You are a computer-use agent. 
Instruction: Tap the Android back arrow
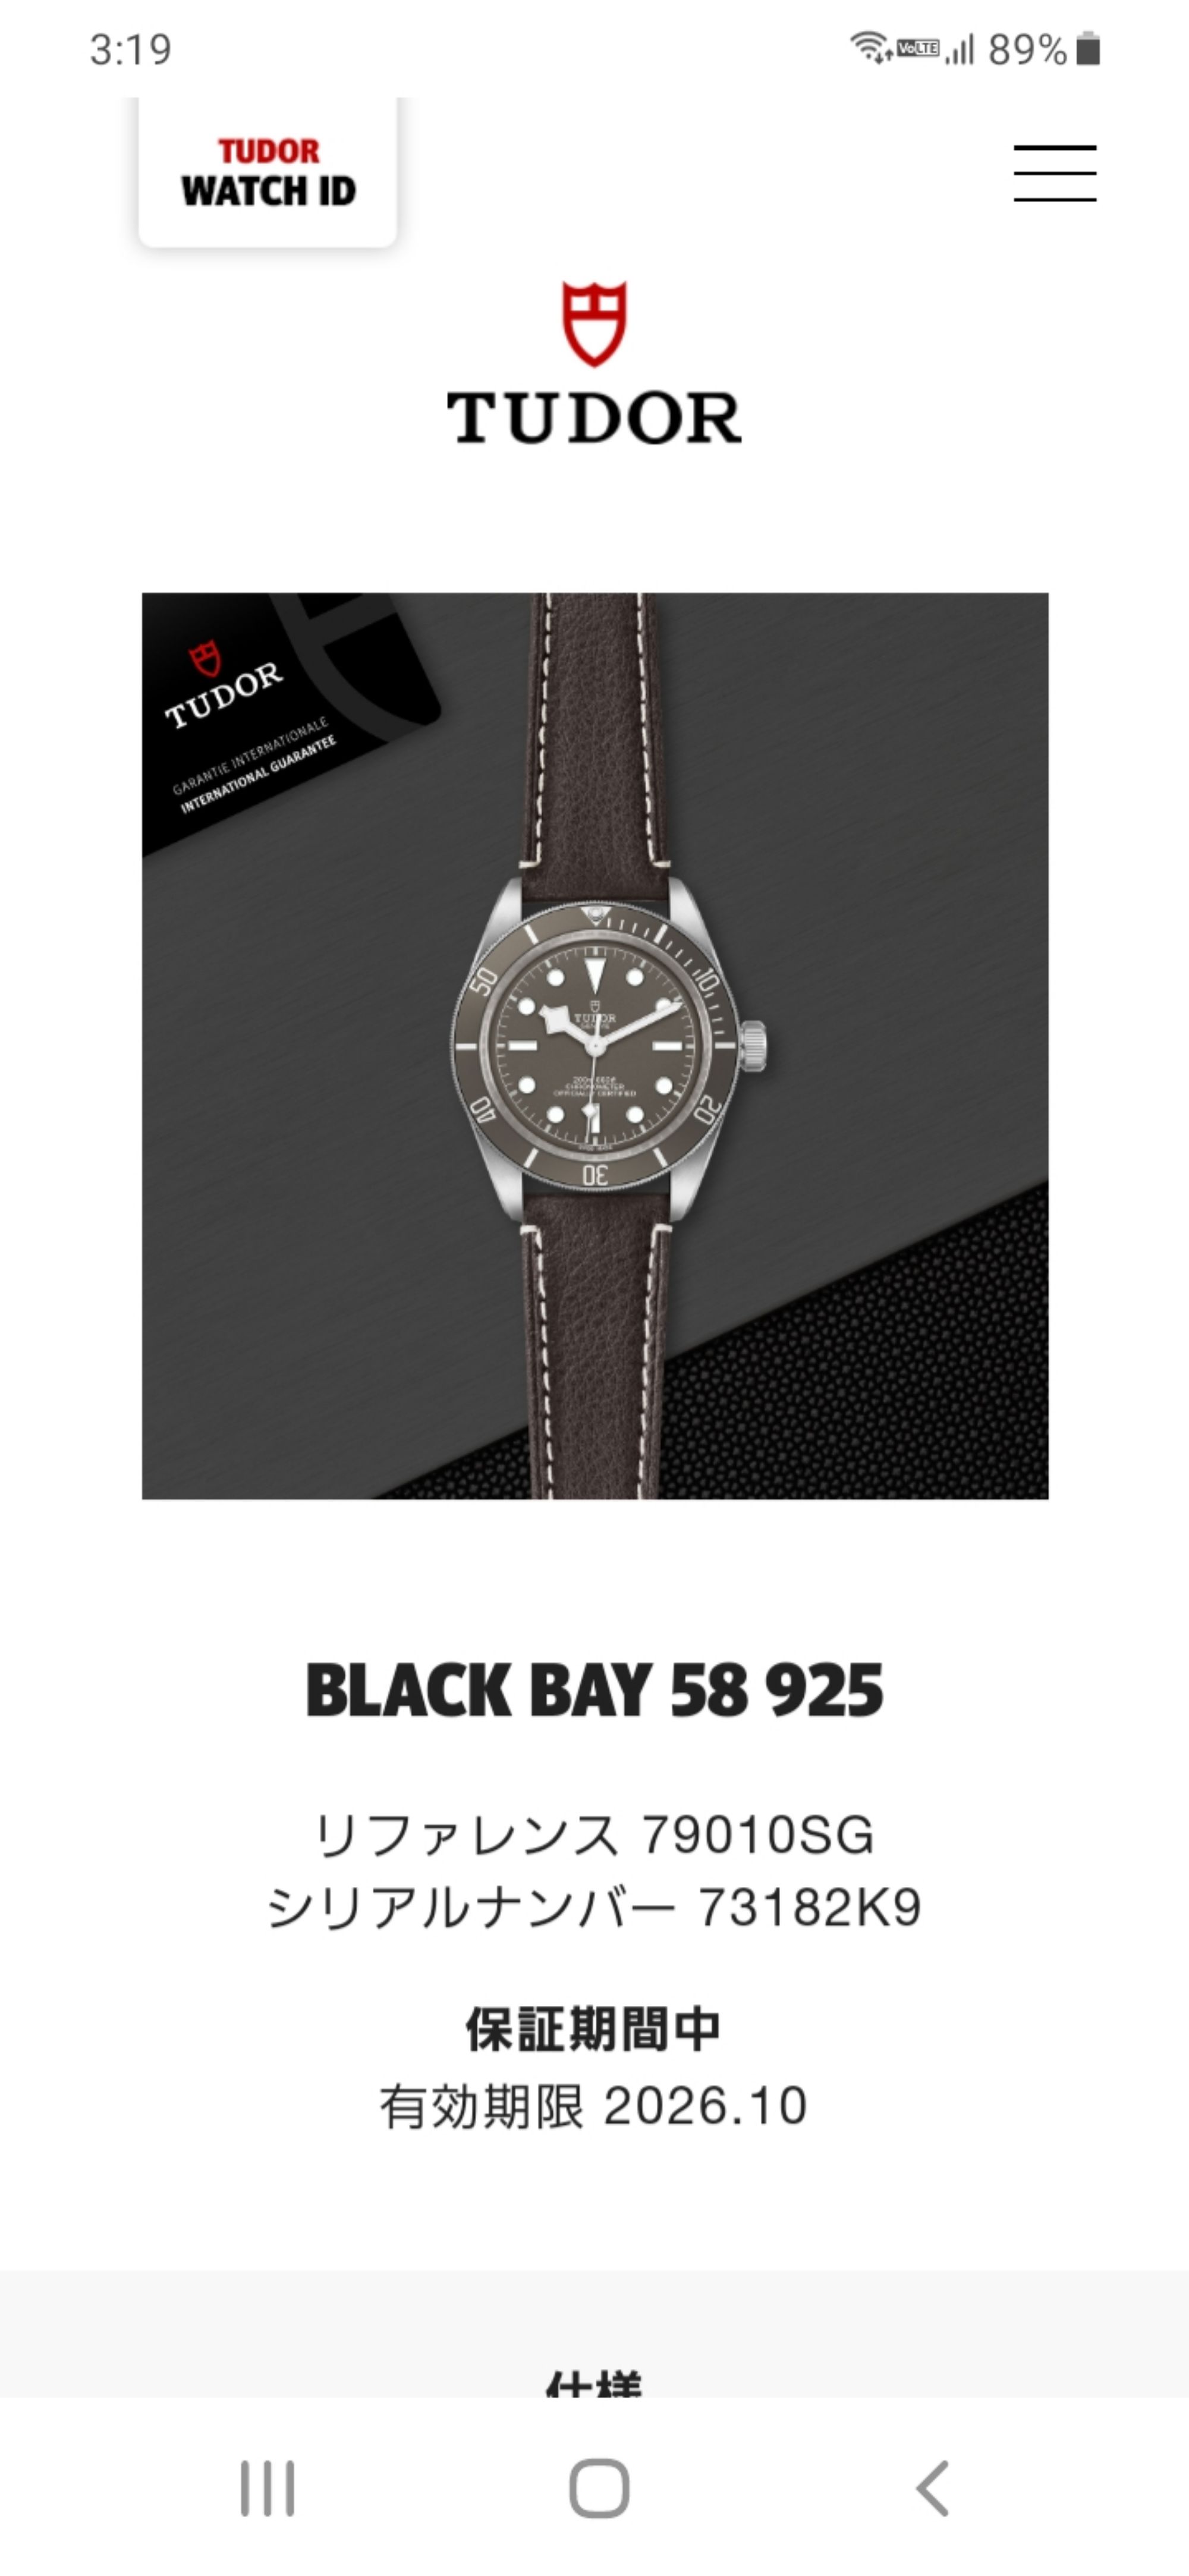[932, 2488]
